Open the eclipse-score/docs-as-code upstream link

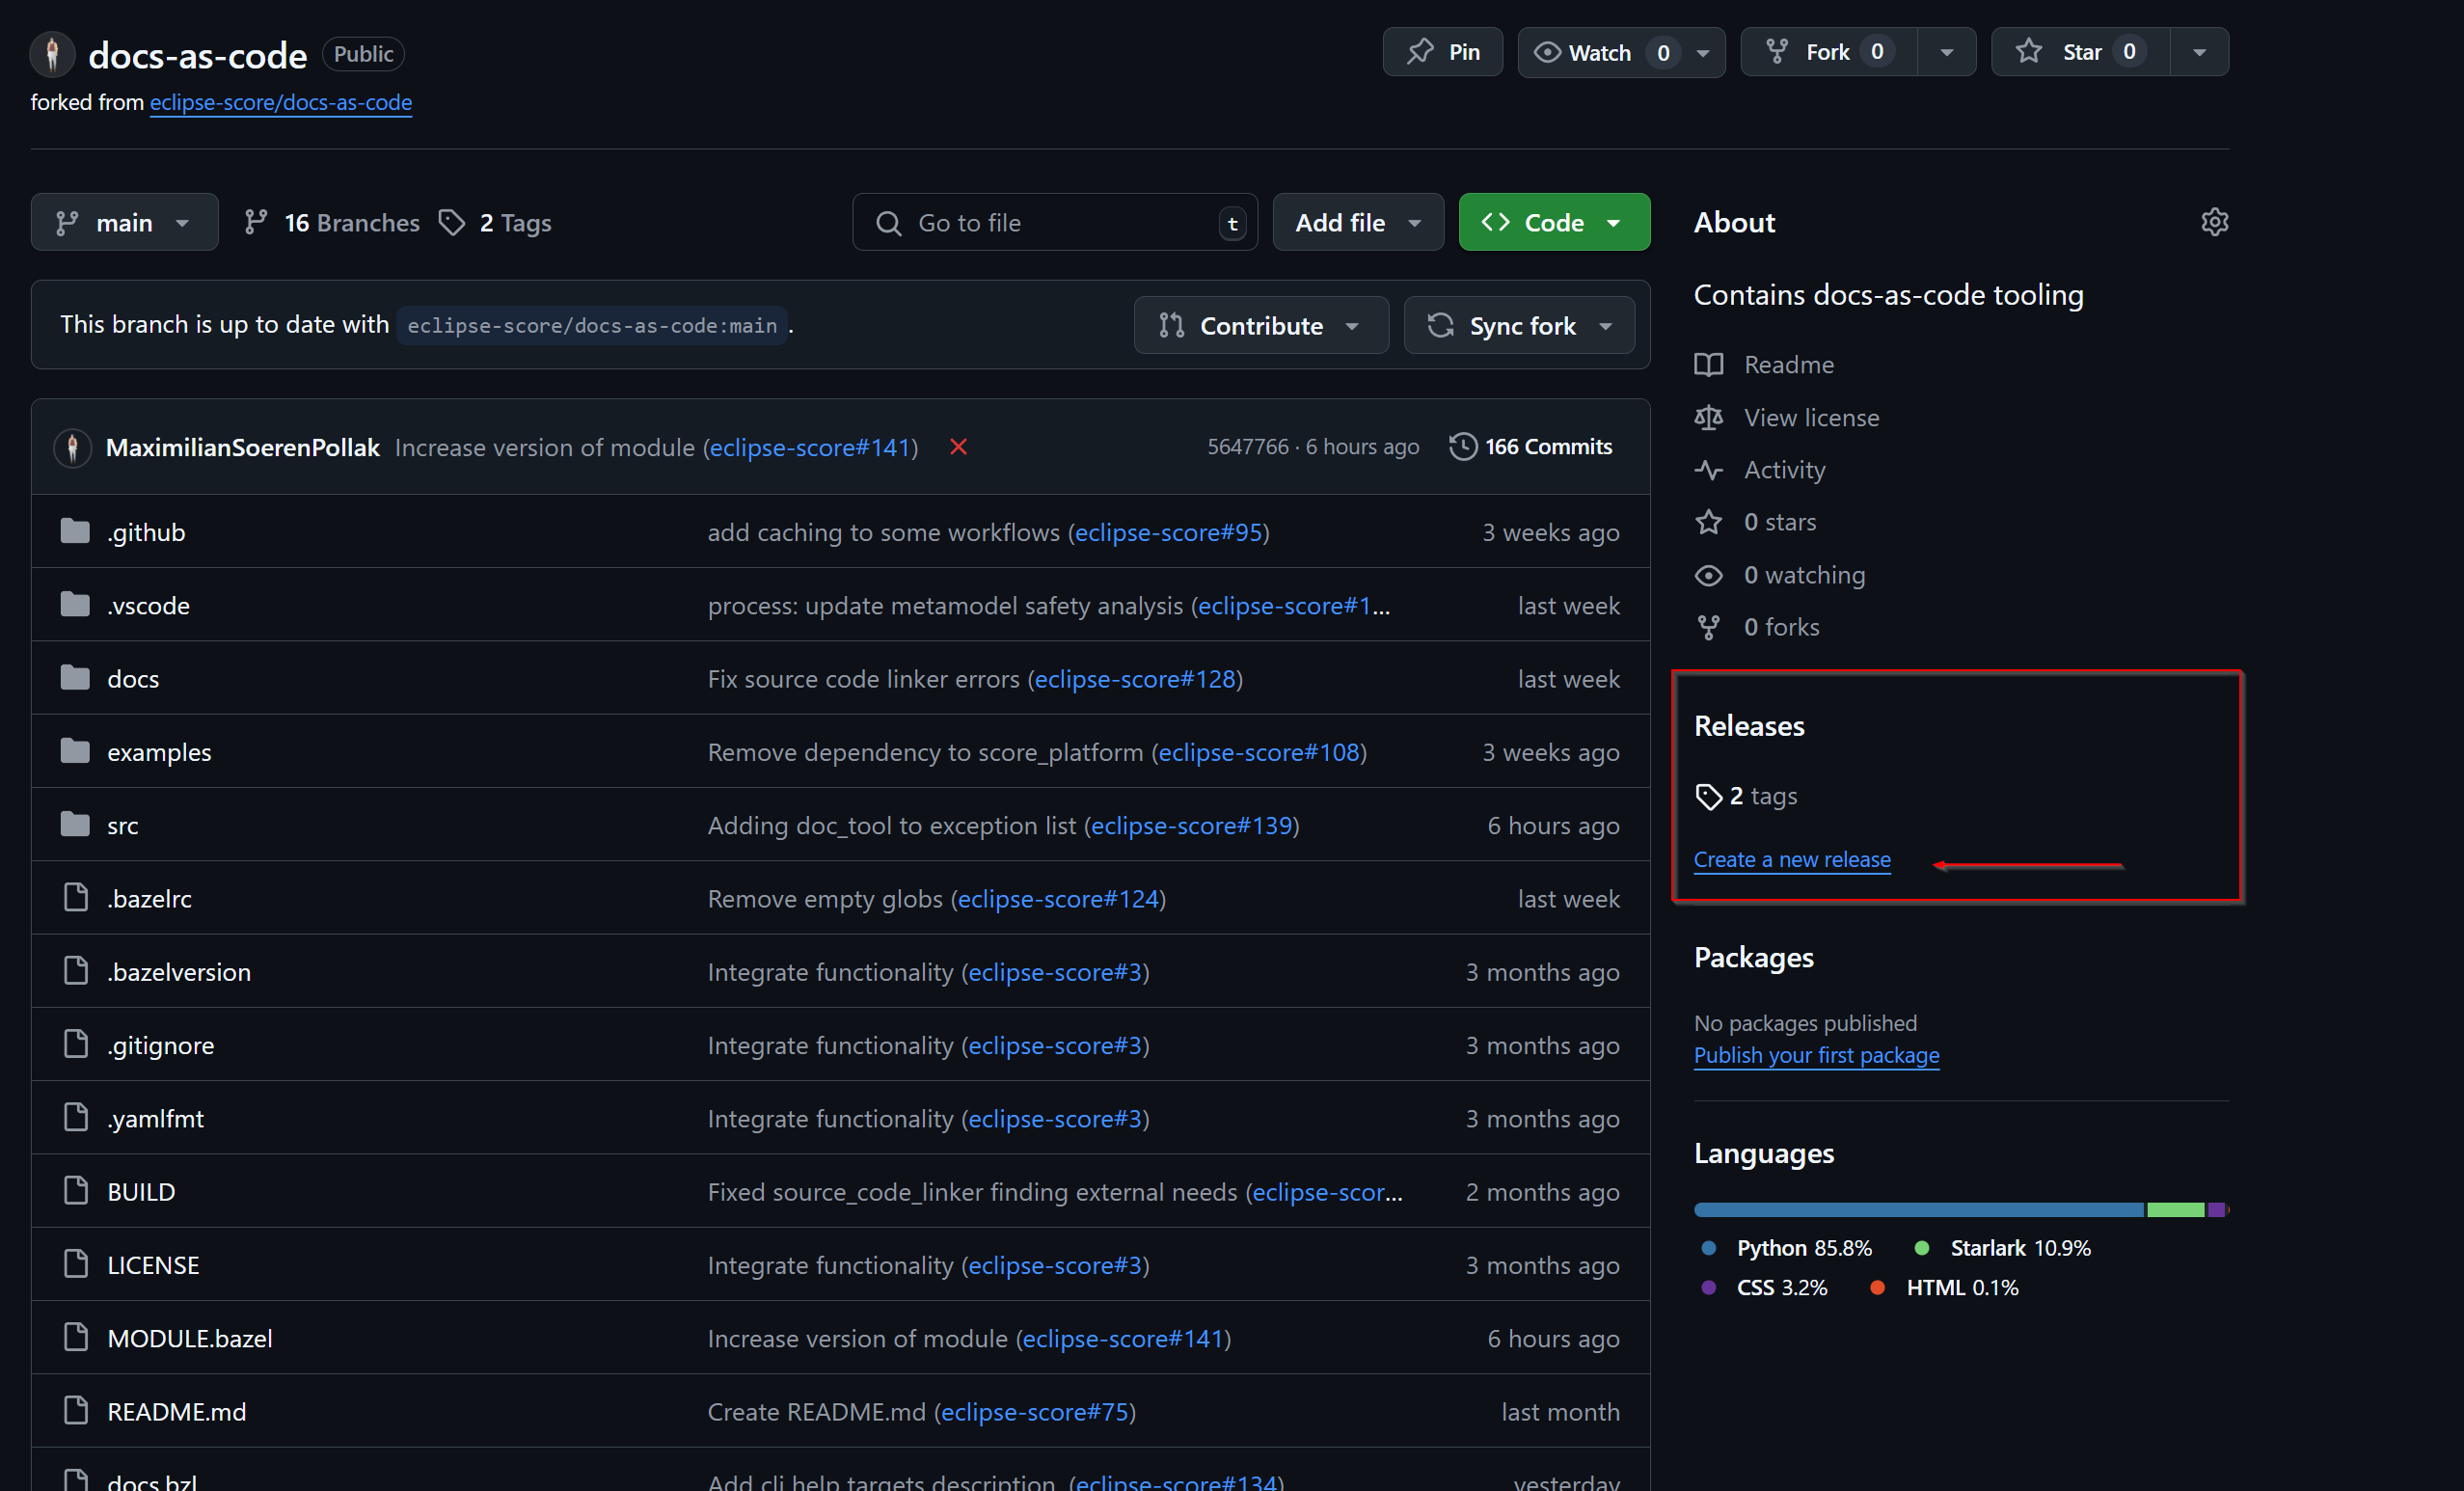[x=280, y=102]
